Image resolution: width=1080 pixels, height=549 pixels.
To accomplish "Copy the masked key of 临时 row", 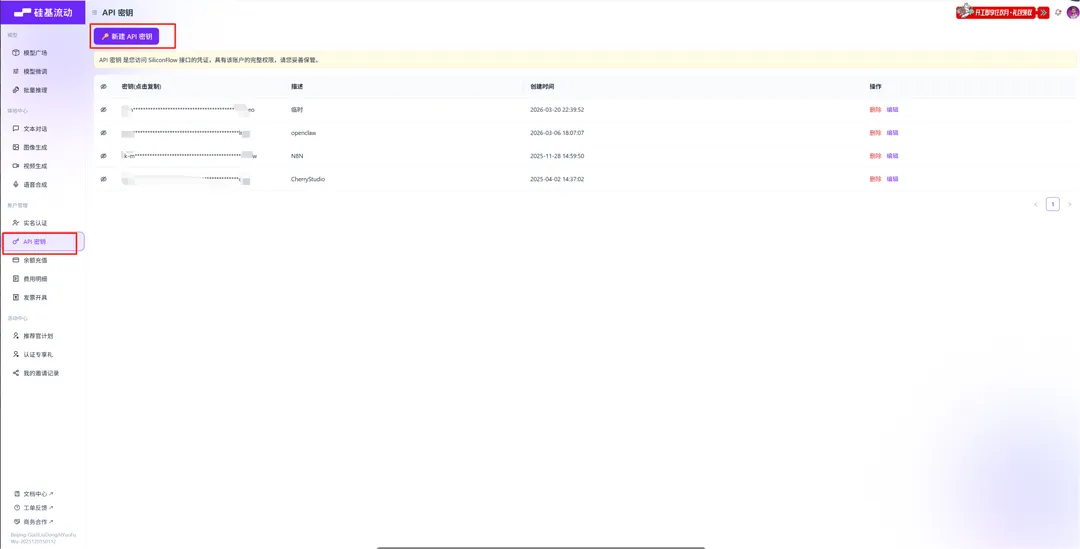I will (188, 110).
